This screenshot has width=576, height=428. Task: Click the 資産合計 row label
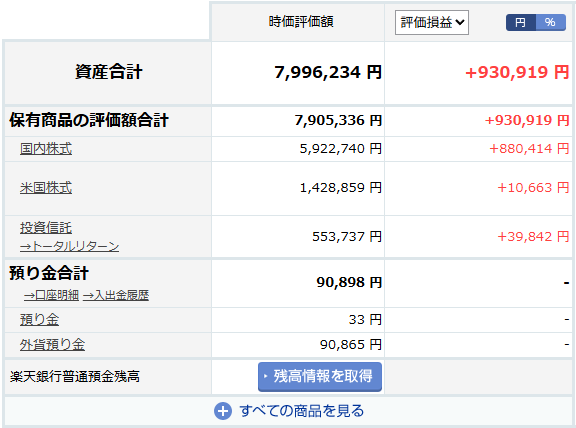point(109,72)
